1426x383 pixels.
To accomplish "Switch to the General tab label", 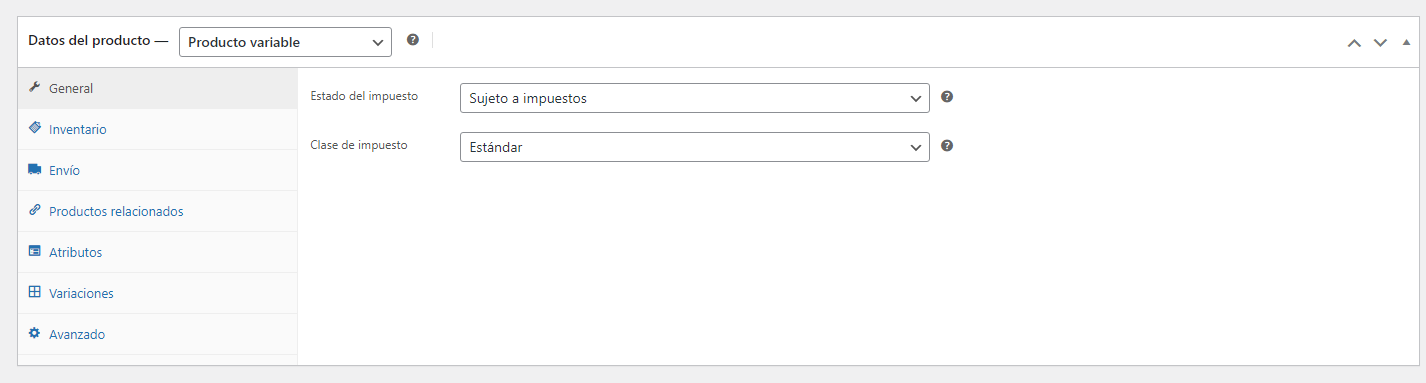I will point(71,88).
